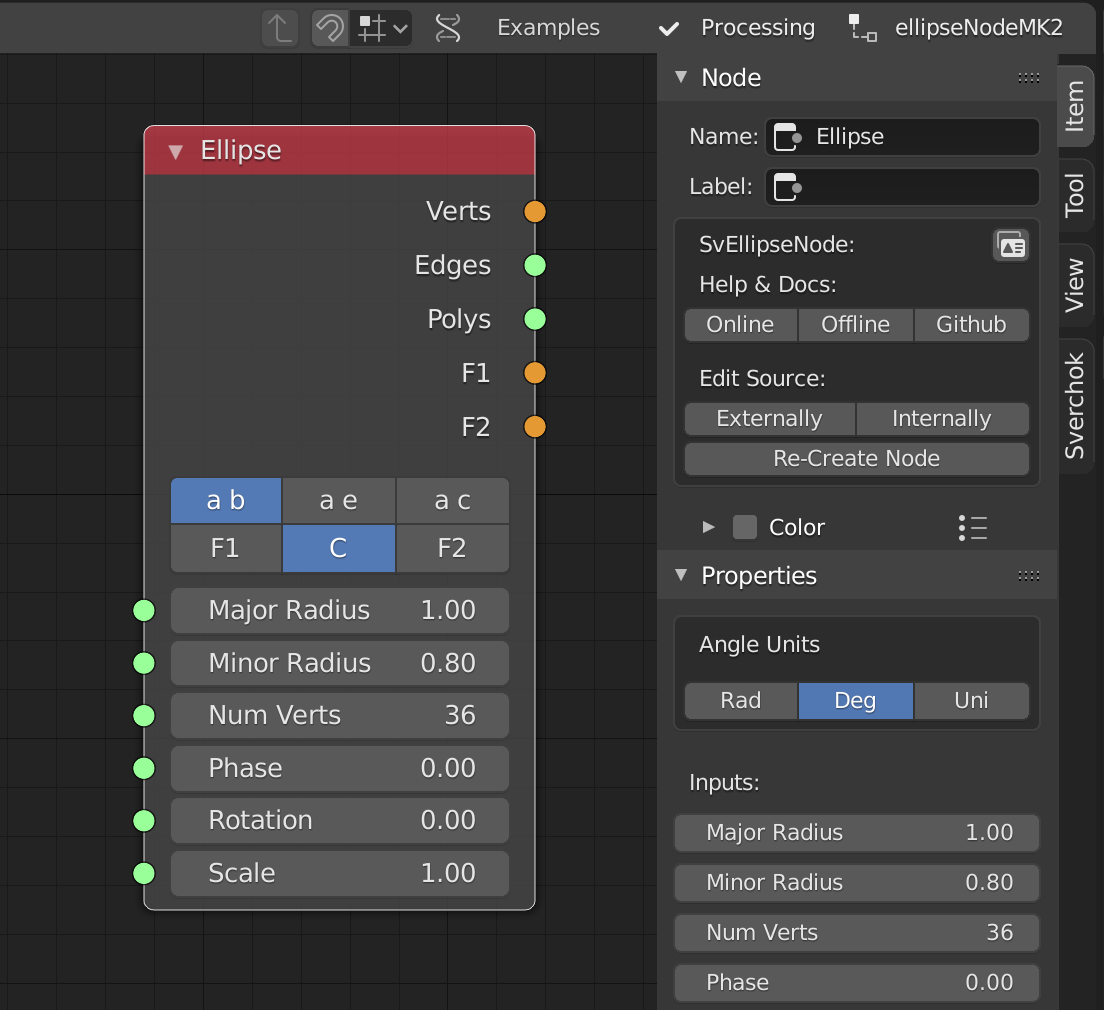Click the Verts output socket
The image size is (1104, 1010).
click(x=535, y=211)
